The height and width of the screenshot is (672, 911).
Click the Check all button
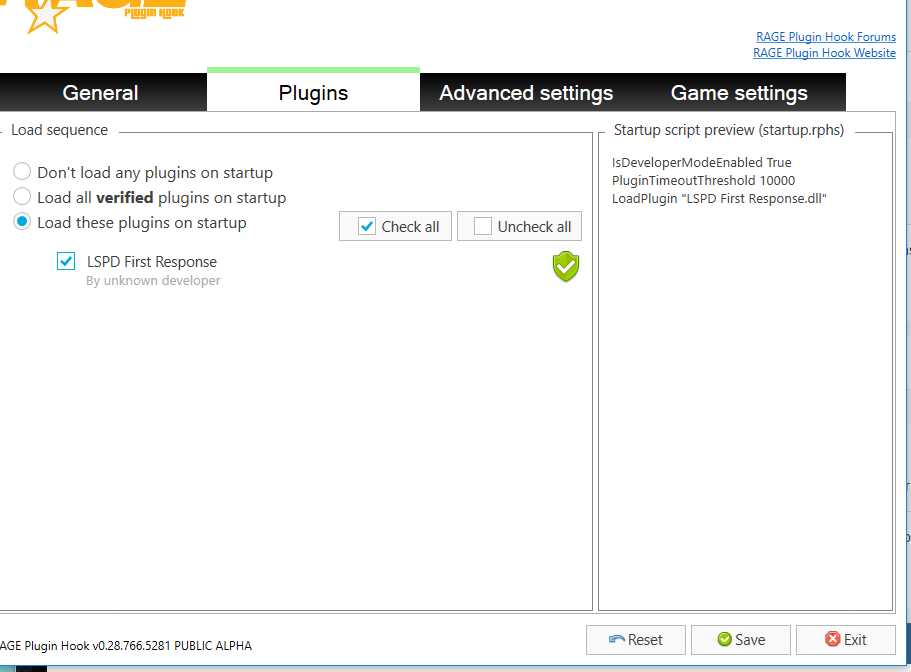click(395, 226)
